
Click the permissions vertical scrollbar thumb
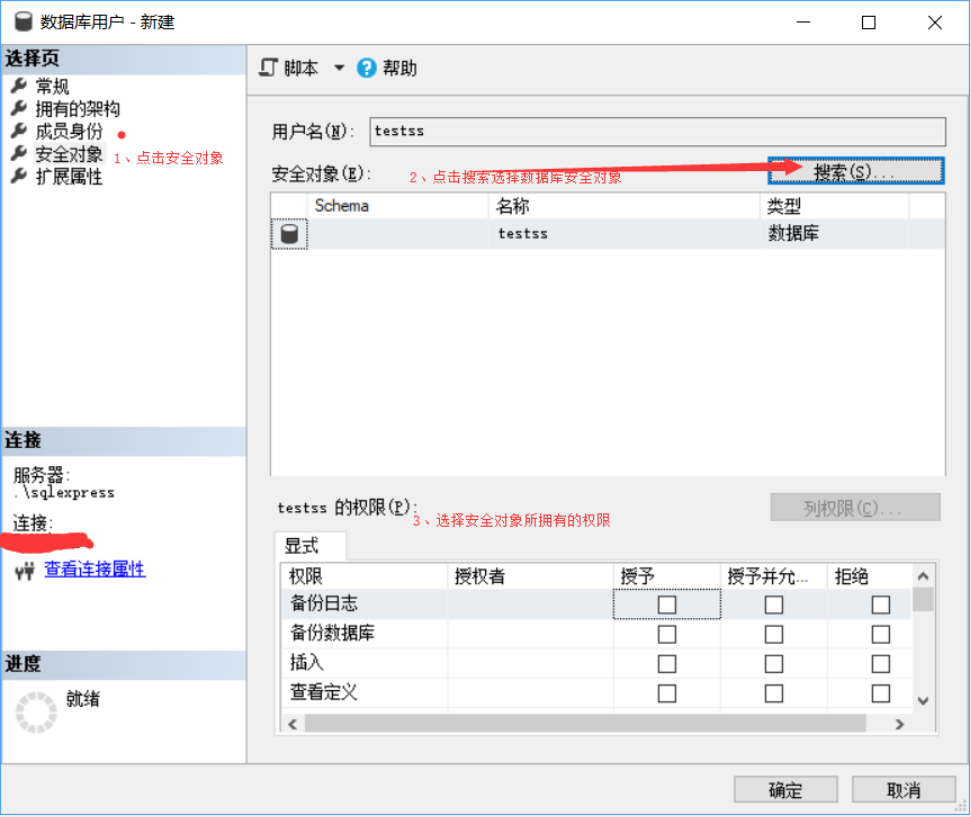[x=923, y=599]
